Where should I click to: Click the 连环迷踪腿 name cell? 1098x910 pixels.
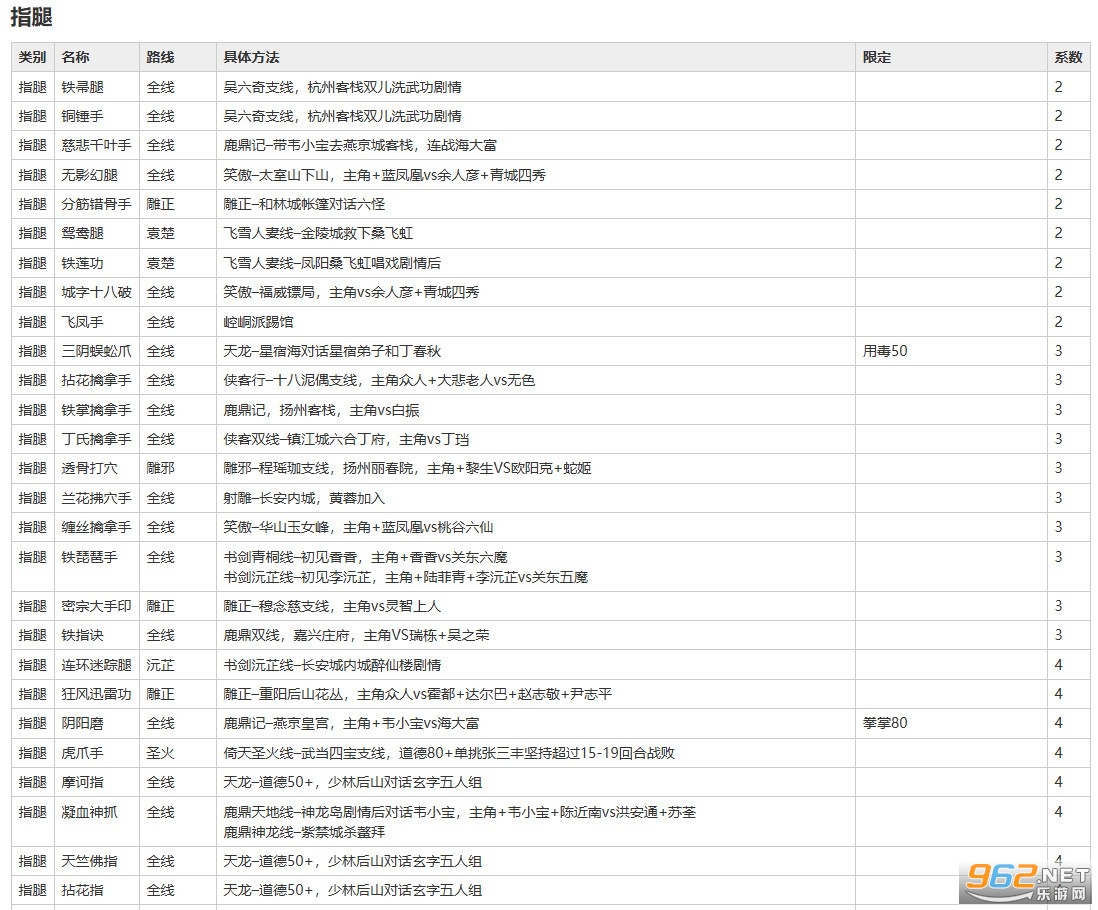pyautogui.click(x=97, y=665)
